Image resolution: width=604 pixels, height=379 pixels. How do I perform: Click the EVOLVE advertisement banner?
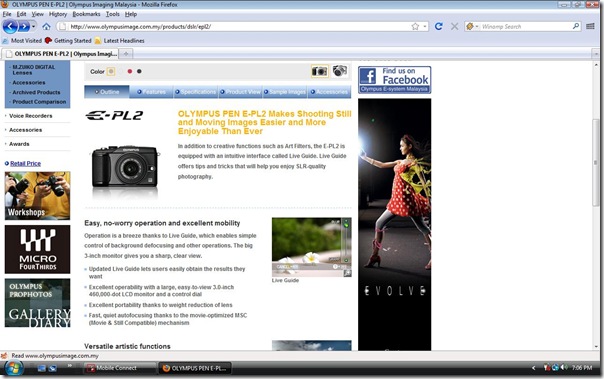(394, 224)
